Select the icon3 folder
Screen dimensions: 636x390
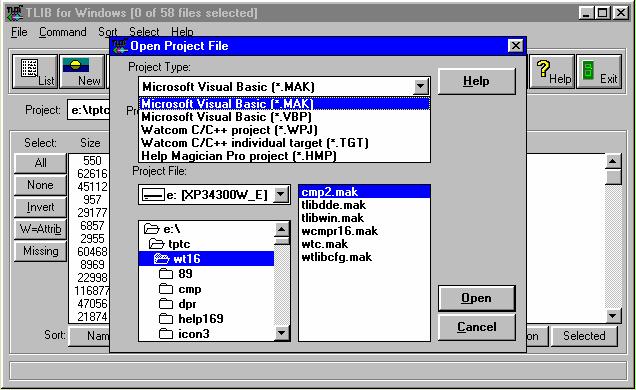tap(207, 334)
